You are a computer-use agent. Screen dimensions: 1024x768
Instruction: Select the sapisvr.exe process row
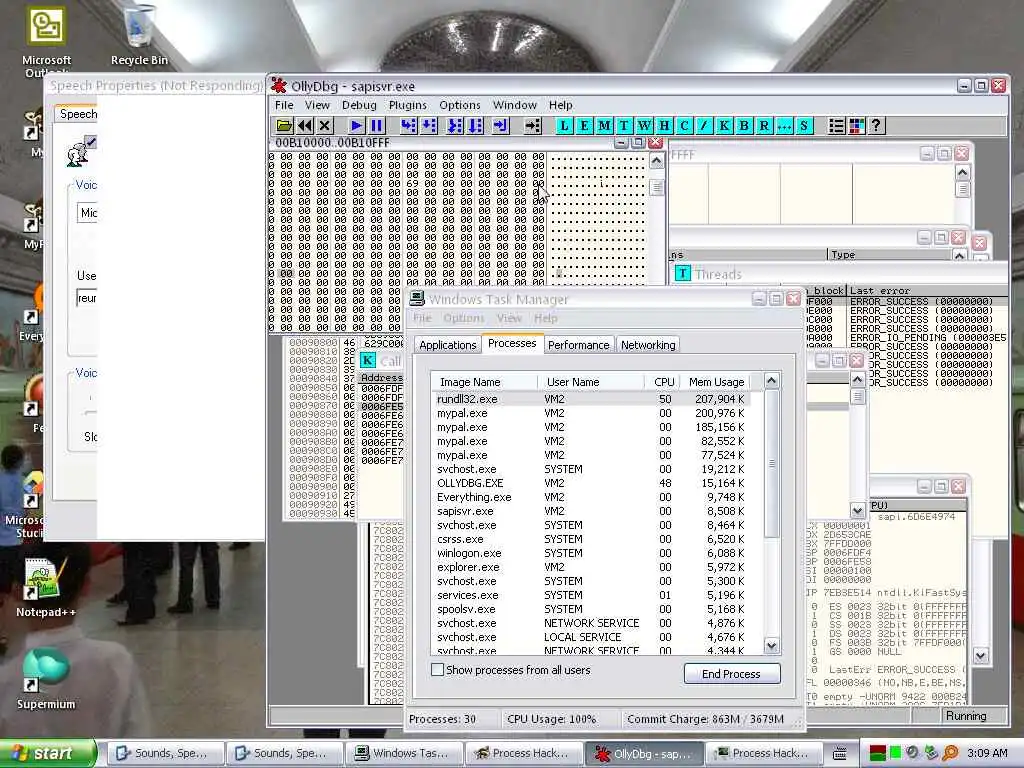click(591, 511)
